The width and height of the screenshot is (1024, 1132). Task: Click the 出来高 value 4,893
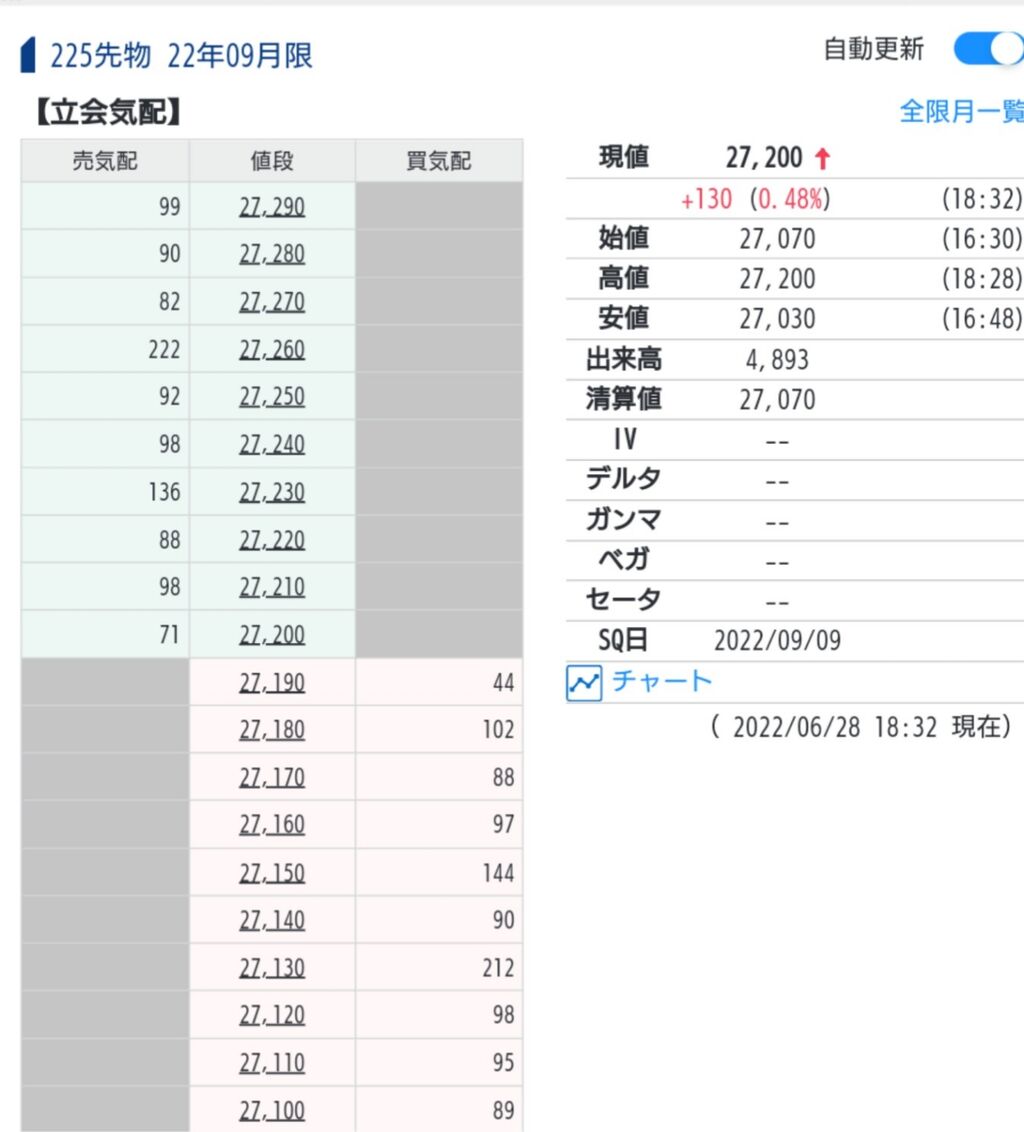(777, 360)
